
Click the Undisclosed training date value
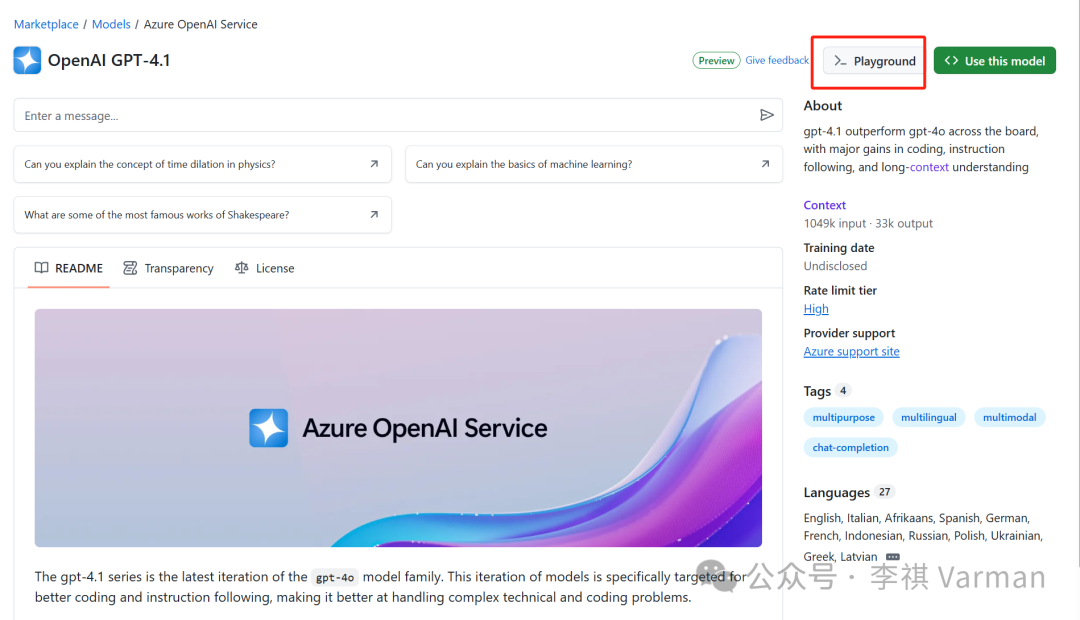pos(835,266)
